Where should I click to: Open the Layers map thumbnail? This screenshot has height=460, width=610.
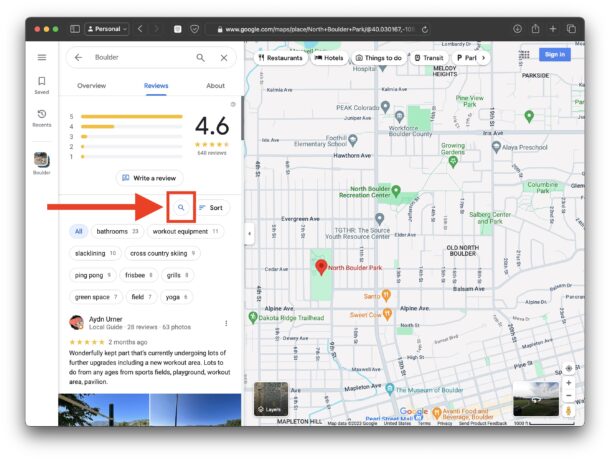[x=270, y=398]
